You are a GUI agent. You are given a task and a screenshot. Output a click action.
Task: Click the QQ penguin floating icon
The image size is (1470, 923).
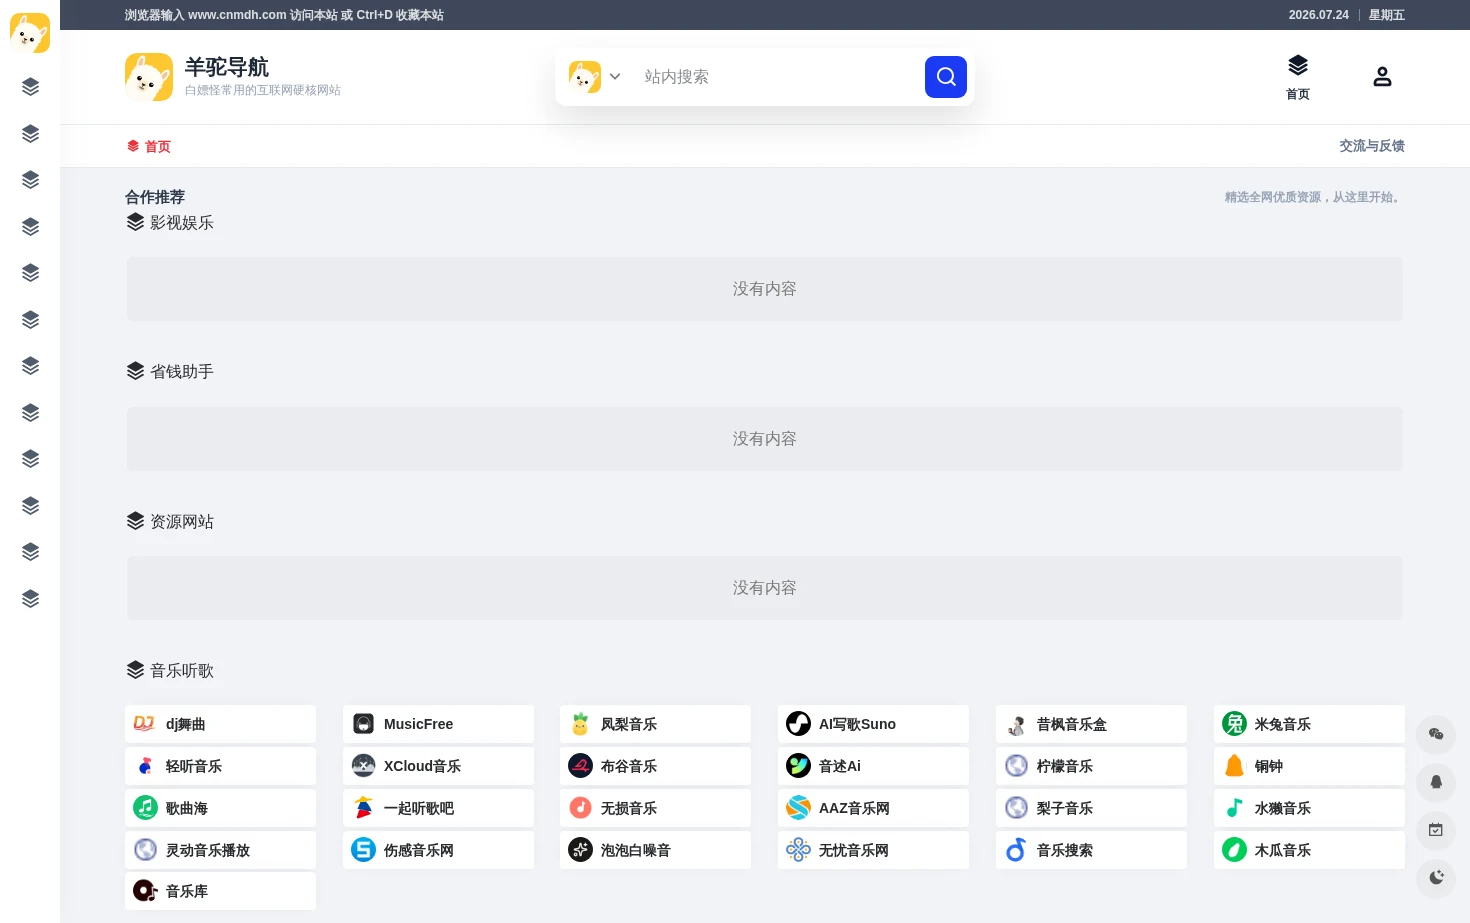(x=1436, y=782)
